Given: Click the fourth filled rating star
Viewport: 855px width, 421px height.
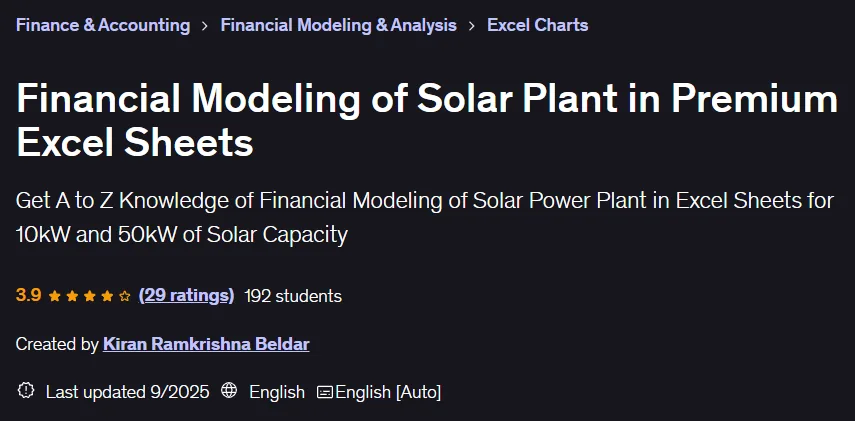Looking at the screenshot, I should (x=107, y=296).
